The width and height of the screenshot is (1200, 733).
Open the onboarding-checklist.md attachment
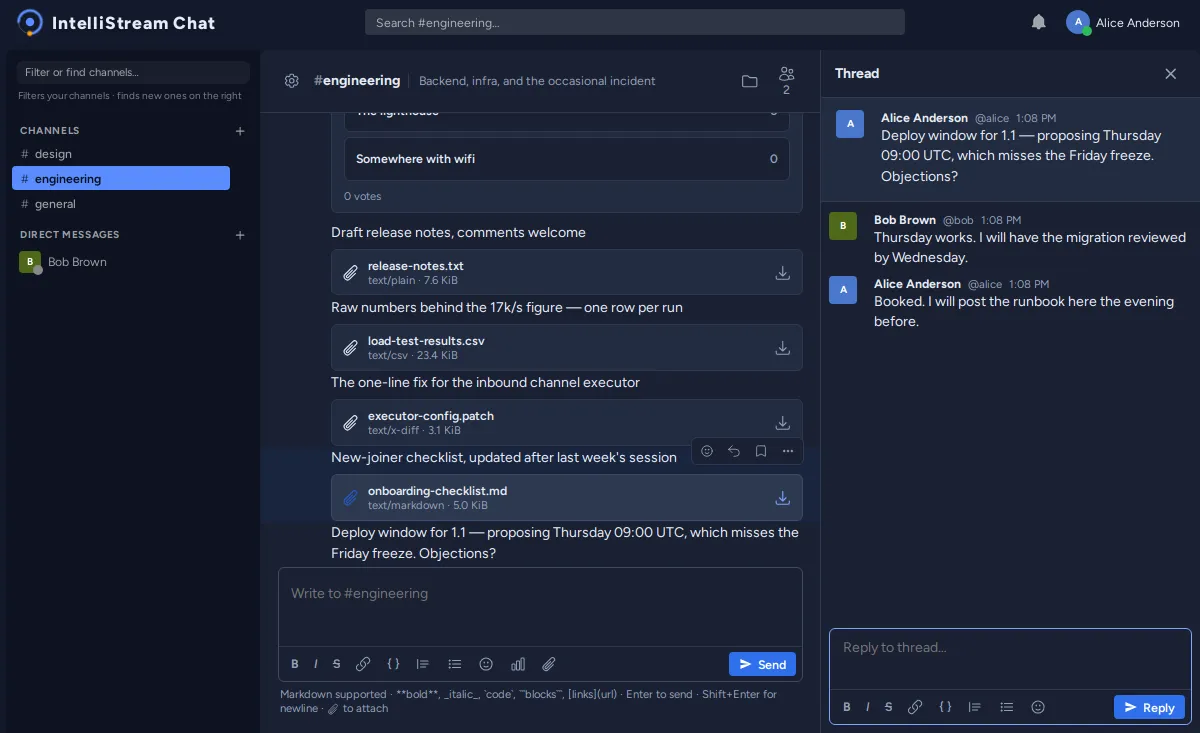(x=567, y=497)
